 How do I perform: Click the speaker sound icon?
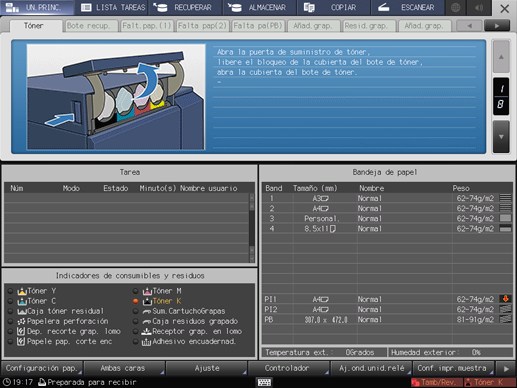[x=479, y=7]
